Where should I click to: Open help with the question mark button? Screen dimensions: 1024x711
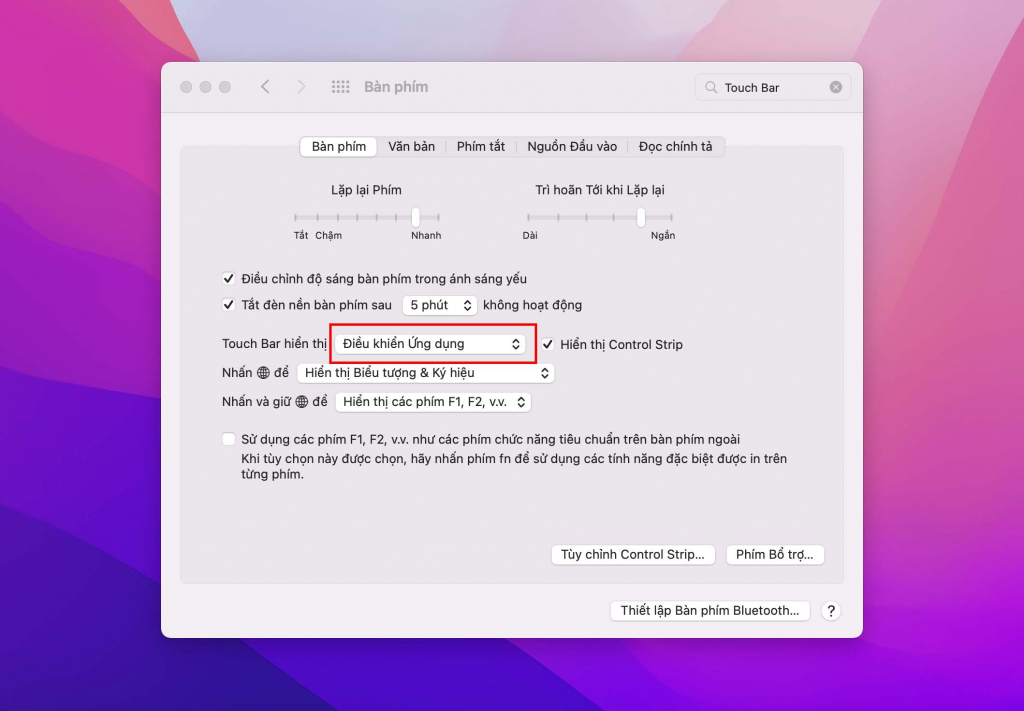click(831, 611)
